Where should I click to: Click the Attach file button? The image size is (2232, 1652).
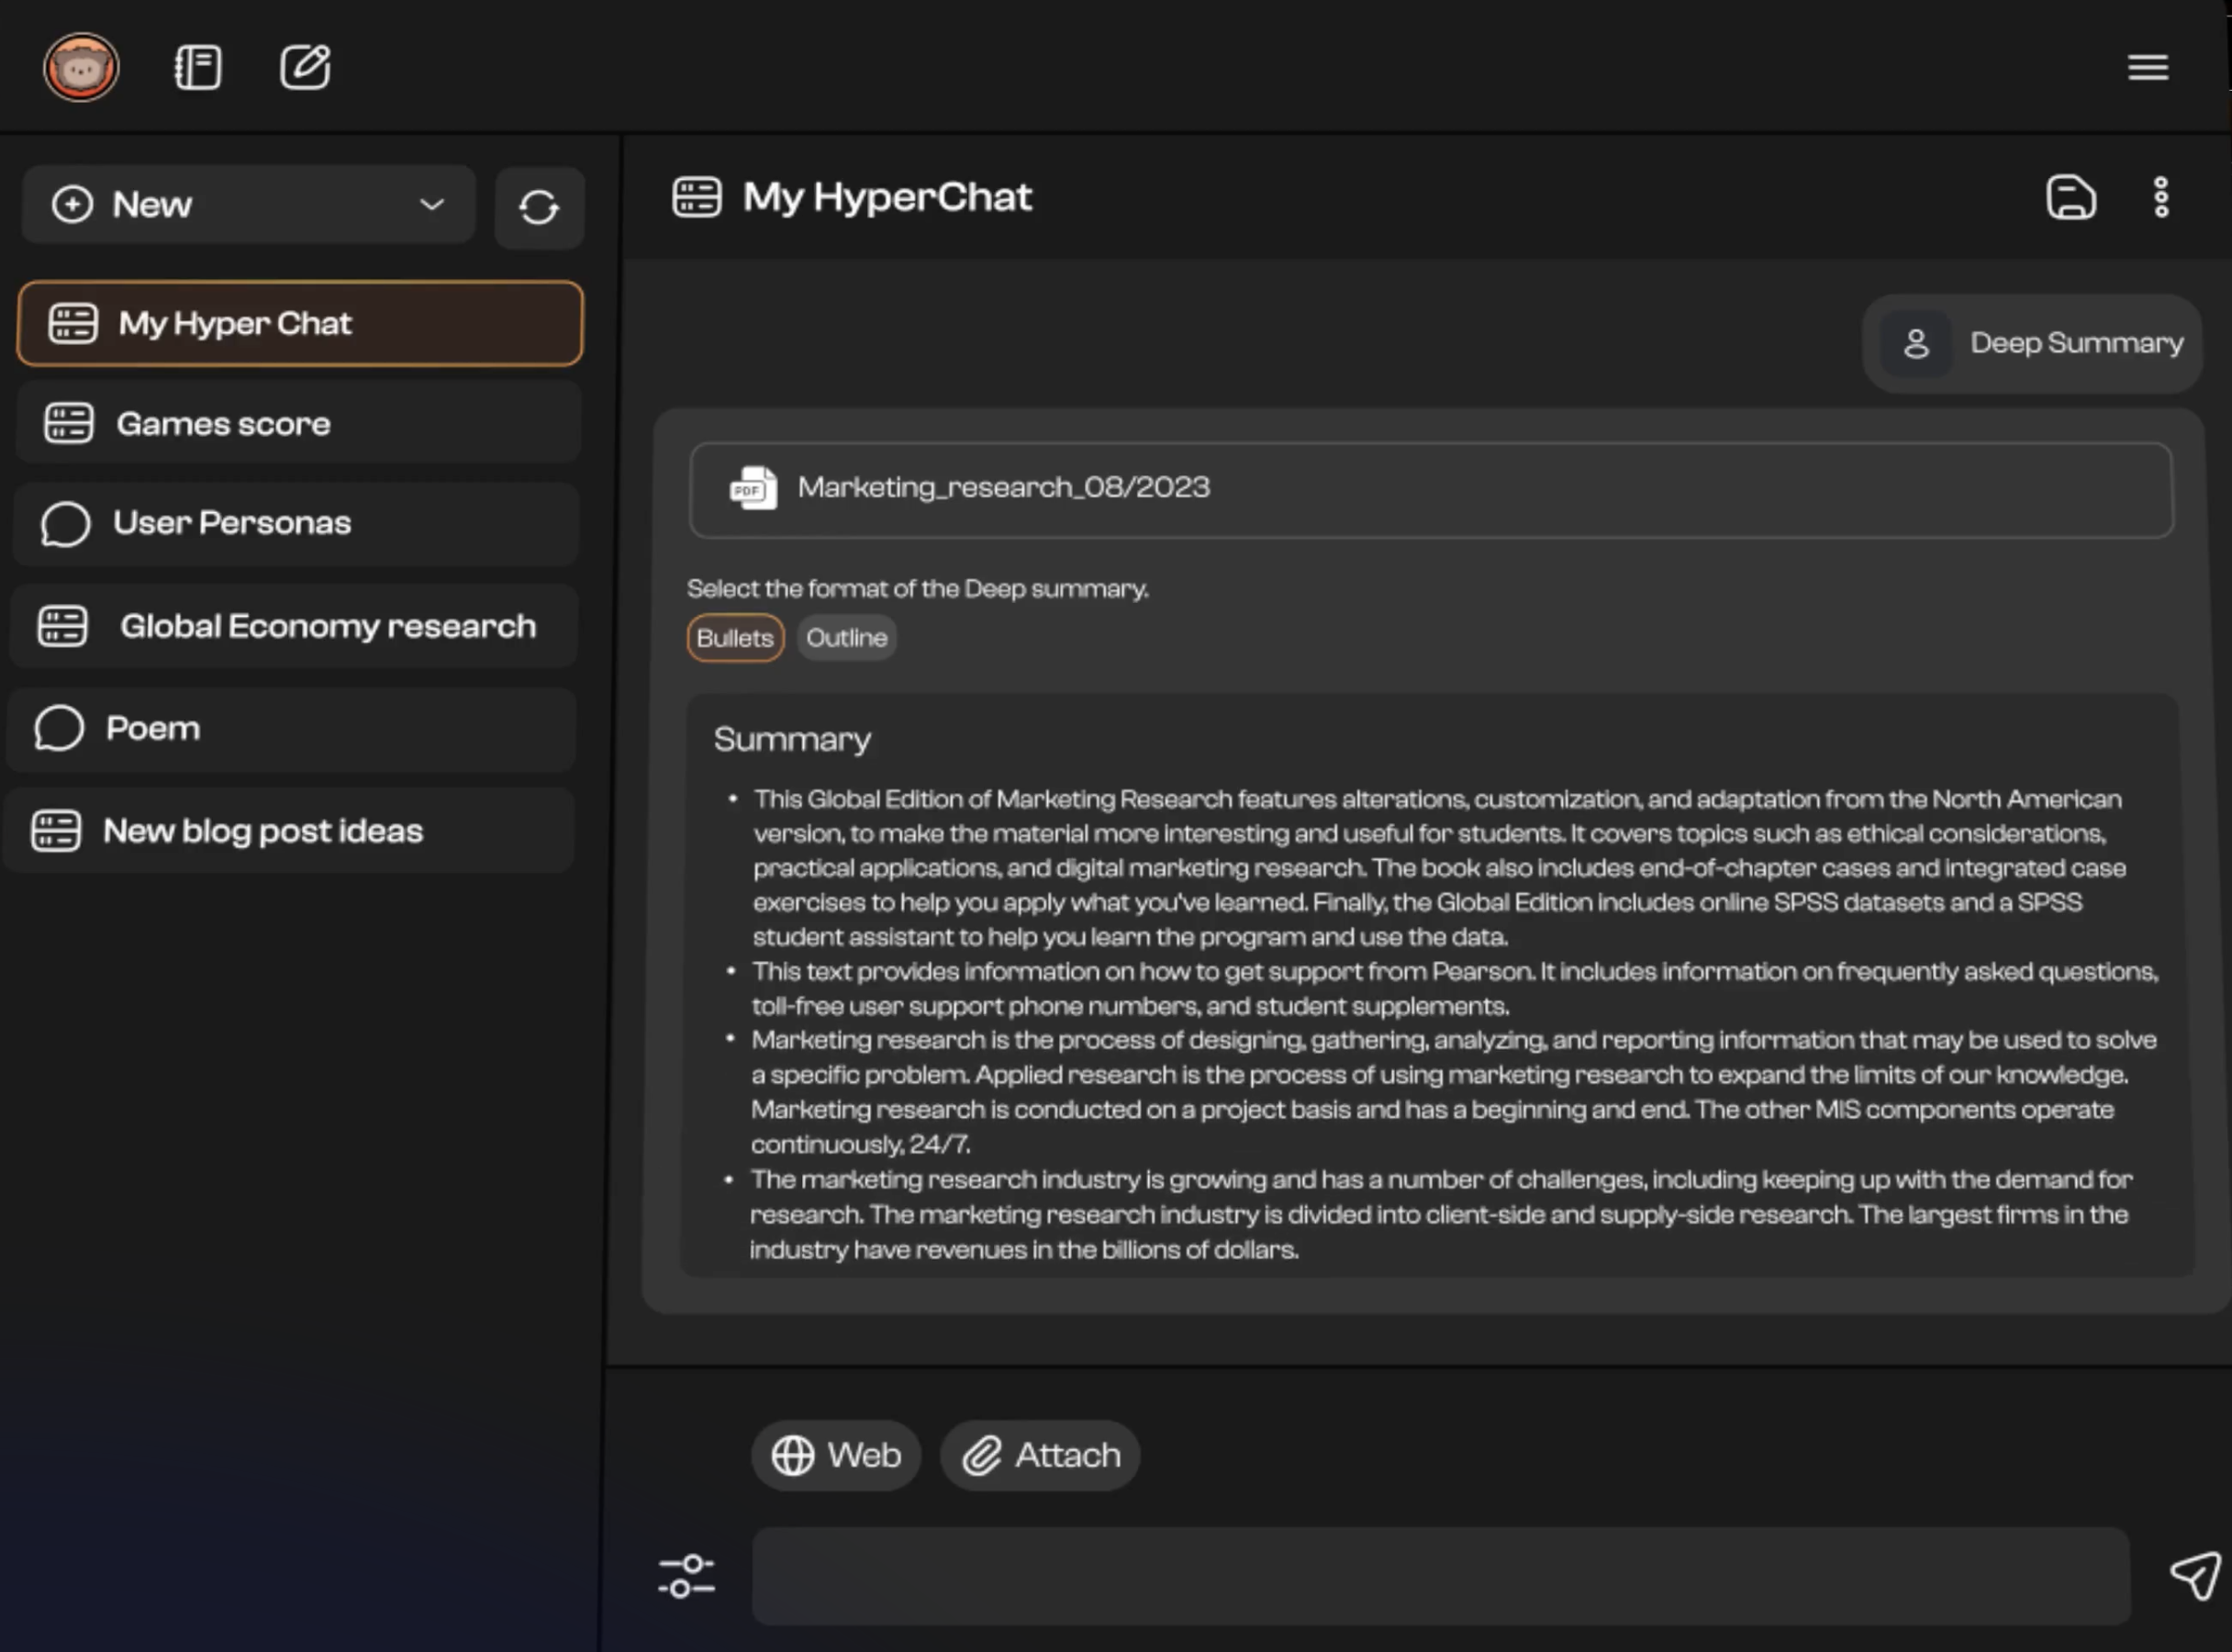click(x=1040, y=1456)
